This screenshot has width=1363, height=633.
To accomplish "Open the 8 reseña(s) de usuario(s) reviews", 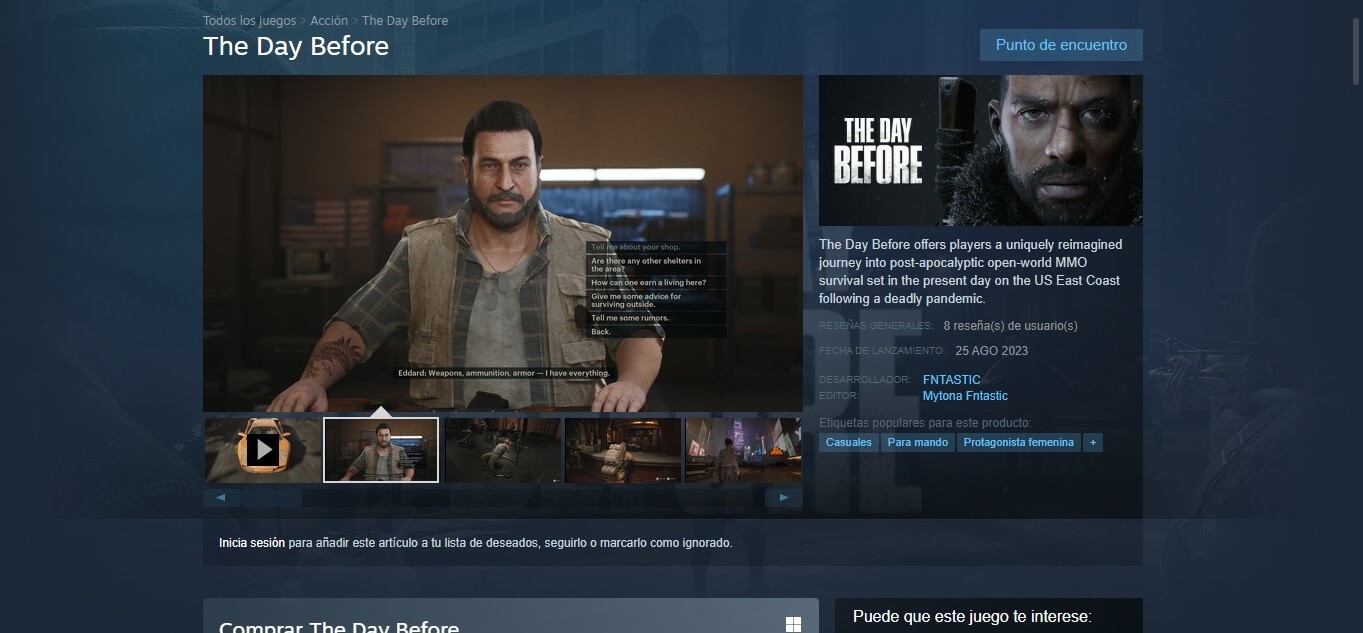I will (1010, 326).
